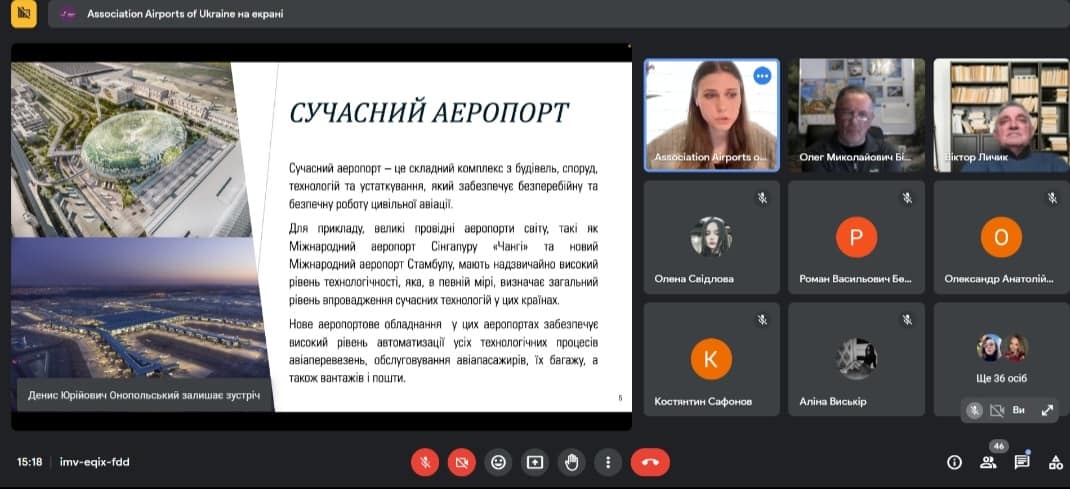
Task: Open three-dot options on the presenter's video tile
Action: point(762,76)
